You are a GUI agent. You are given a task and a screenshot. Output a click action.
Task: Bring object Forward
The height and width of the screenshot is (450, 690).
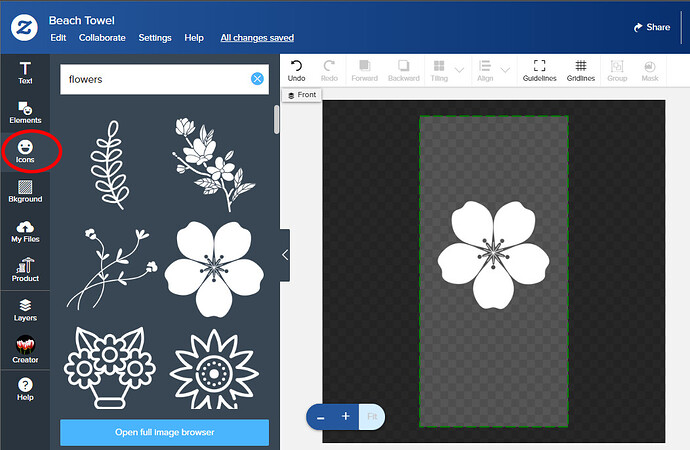pos(364,71)
